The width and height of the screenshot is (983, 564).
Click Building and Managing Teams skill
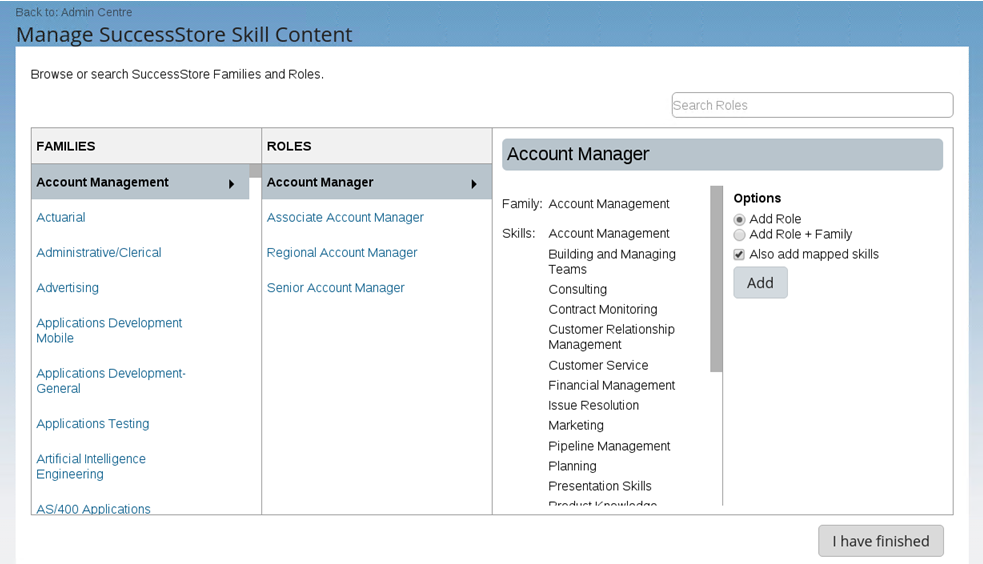pos(612,261)
